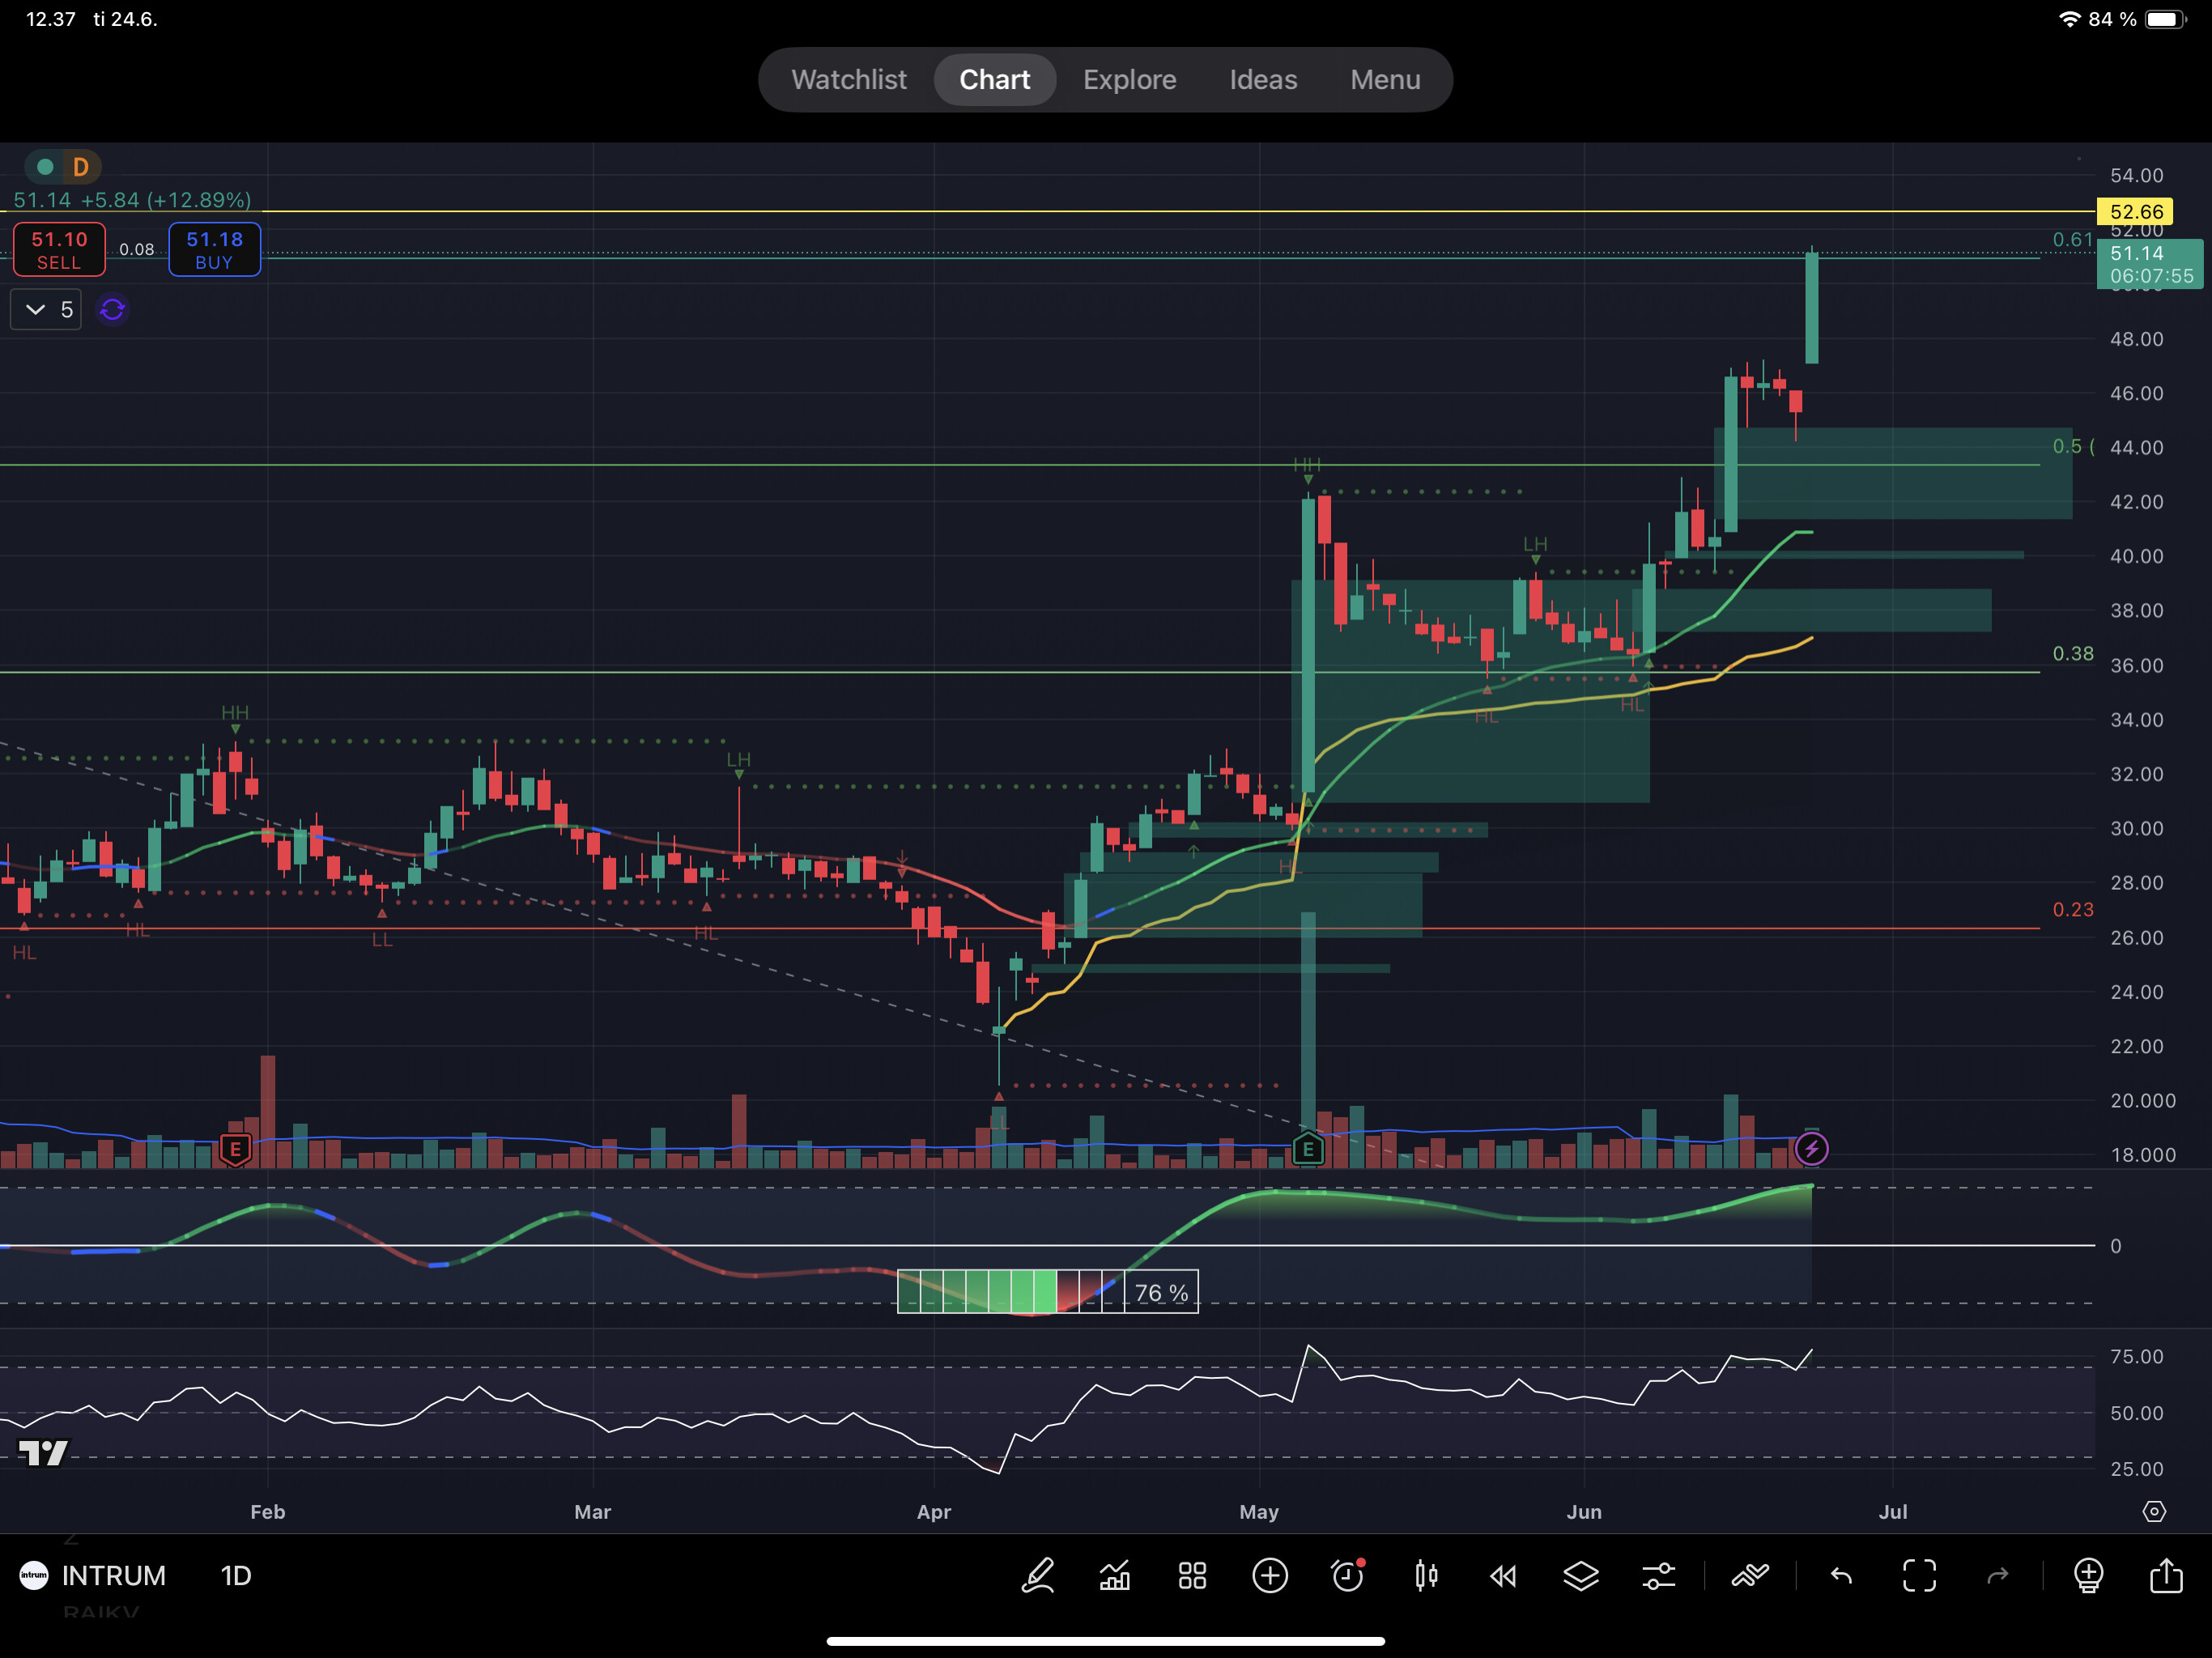The width and height of the screenshot is (2212, 1658).
Task: Change the candlestick chart type
Action: click(x=1426, y=1576)
